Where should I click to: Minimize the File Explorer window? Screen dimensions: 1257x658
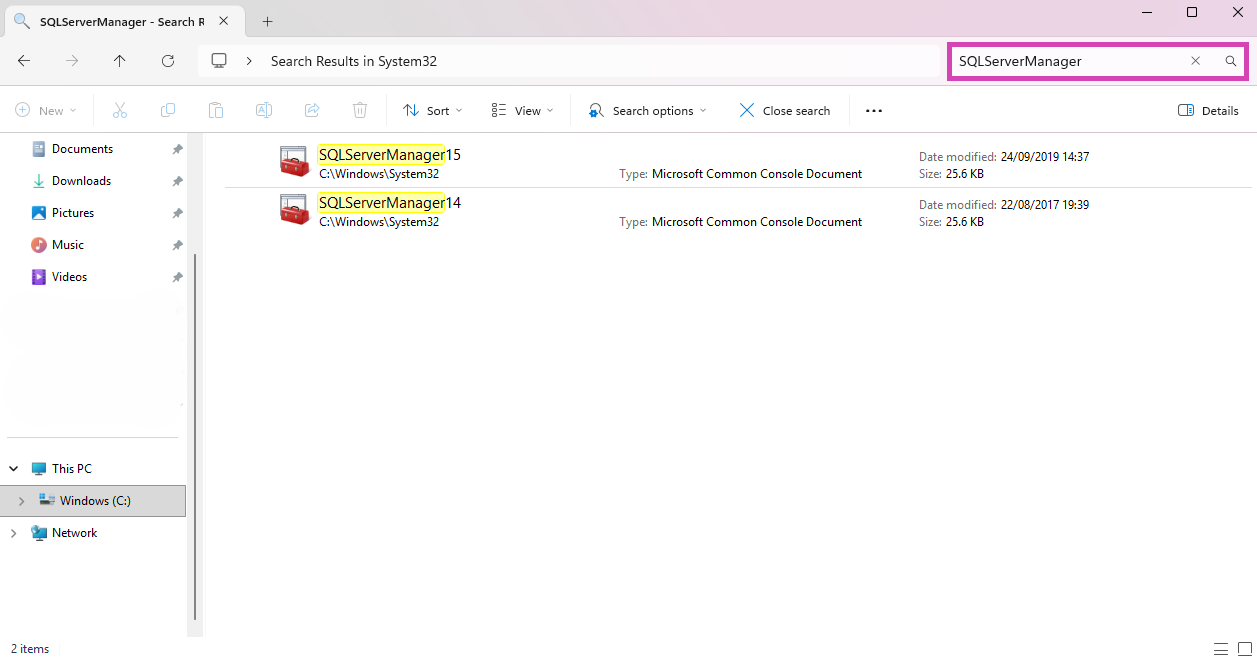coord(1146,12)
